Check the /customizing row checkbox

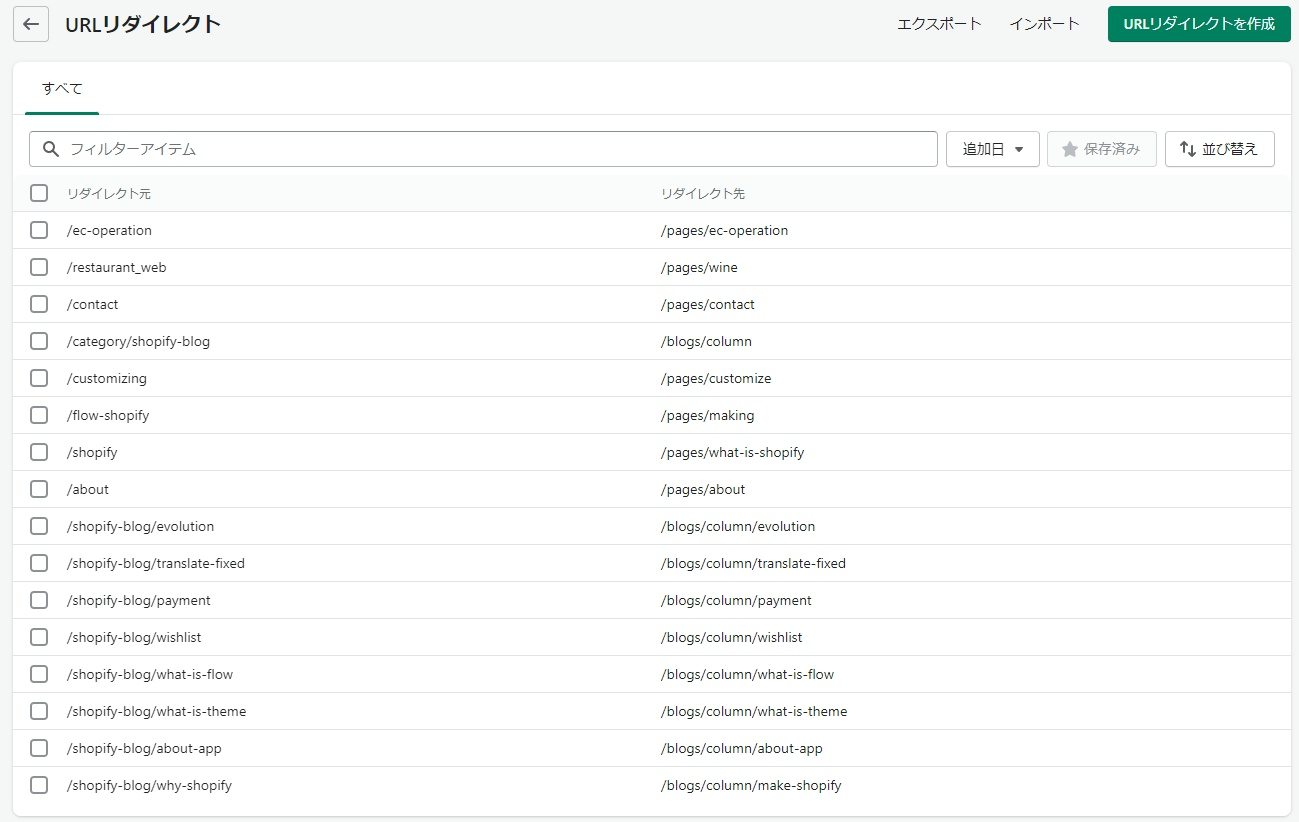pyautogui.click(x=39, y=378)
